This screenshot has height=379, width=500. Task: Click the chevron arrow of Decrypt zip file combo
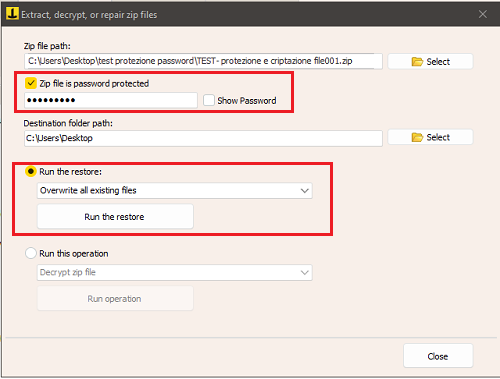[304, 273]
